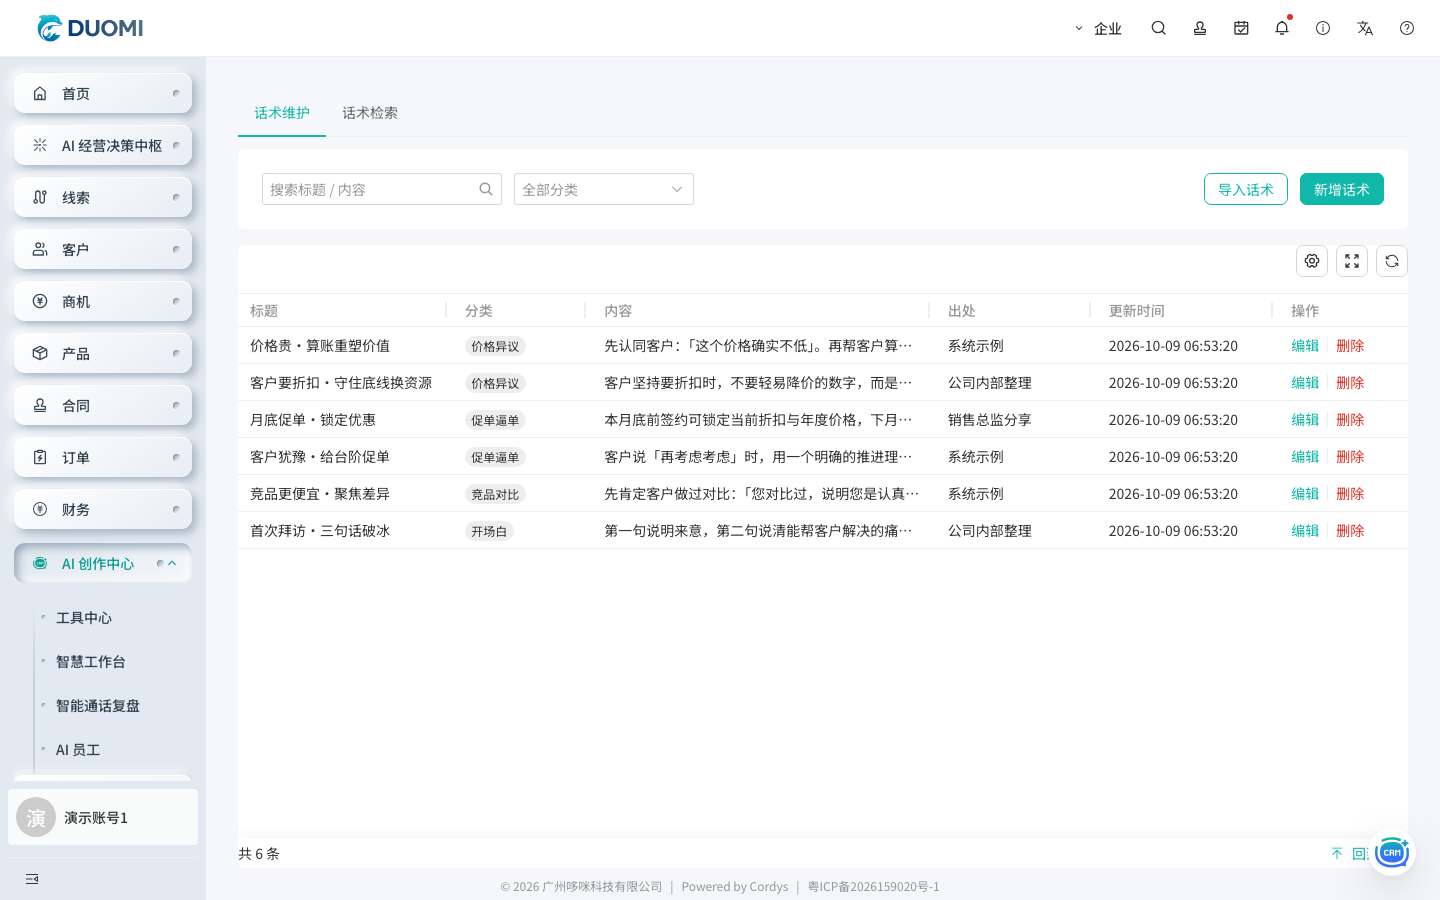
Task: Click the search magnifier in the search box
Action: click(486, 189)
